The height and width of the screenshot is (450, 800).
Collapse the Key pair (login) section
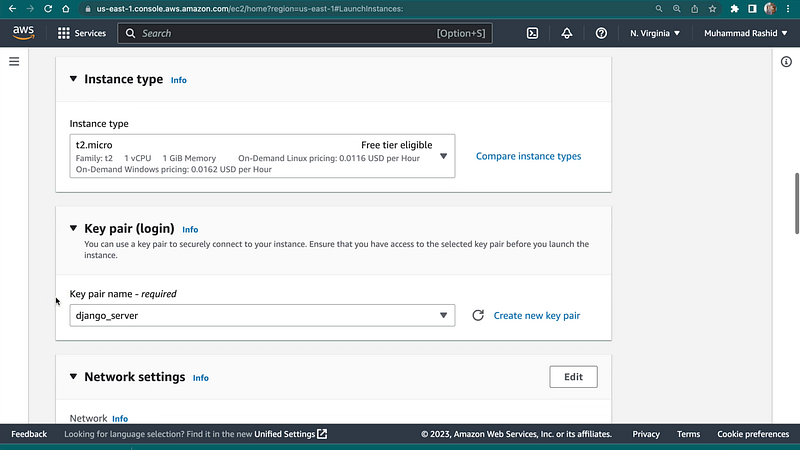[73, 228]
